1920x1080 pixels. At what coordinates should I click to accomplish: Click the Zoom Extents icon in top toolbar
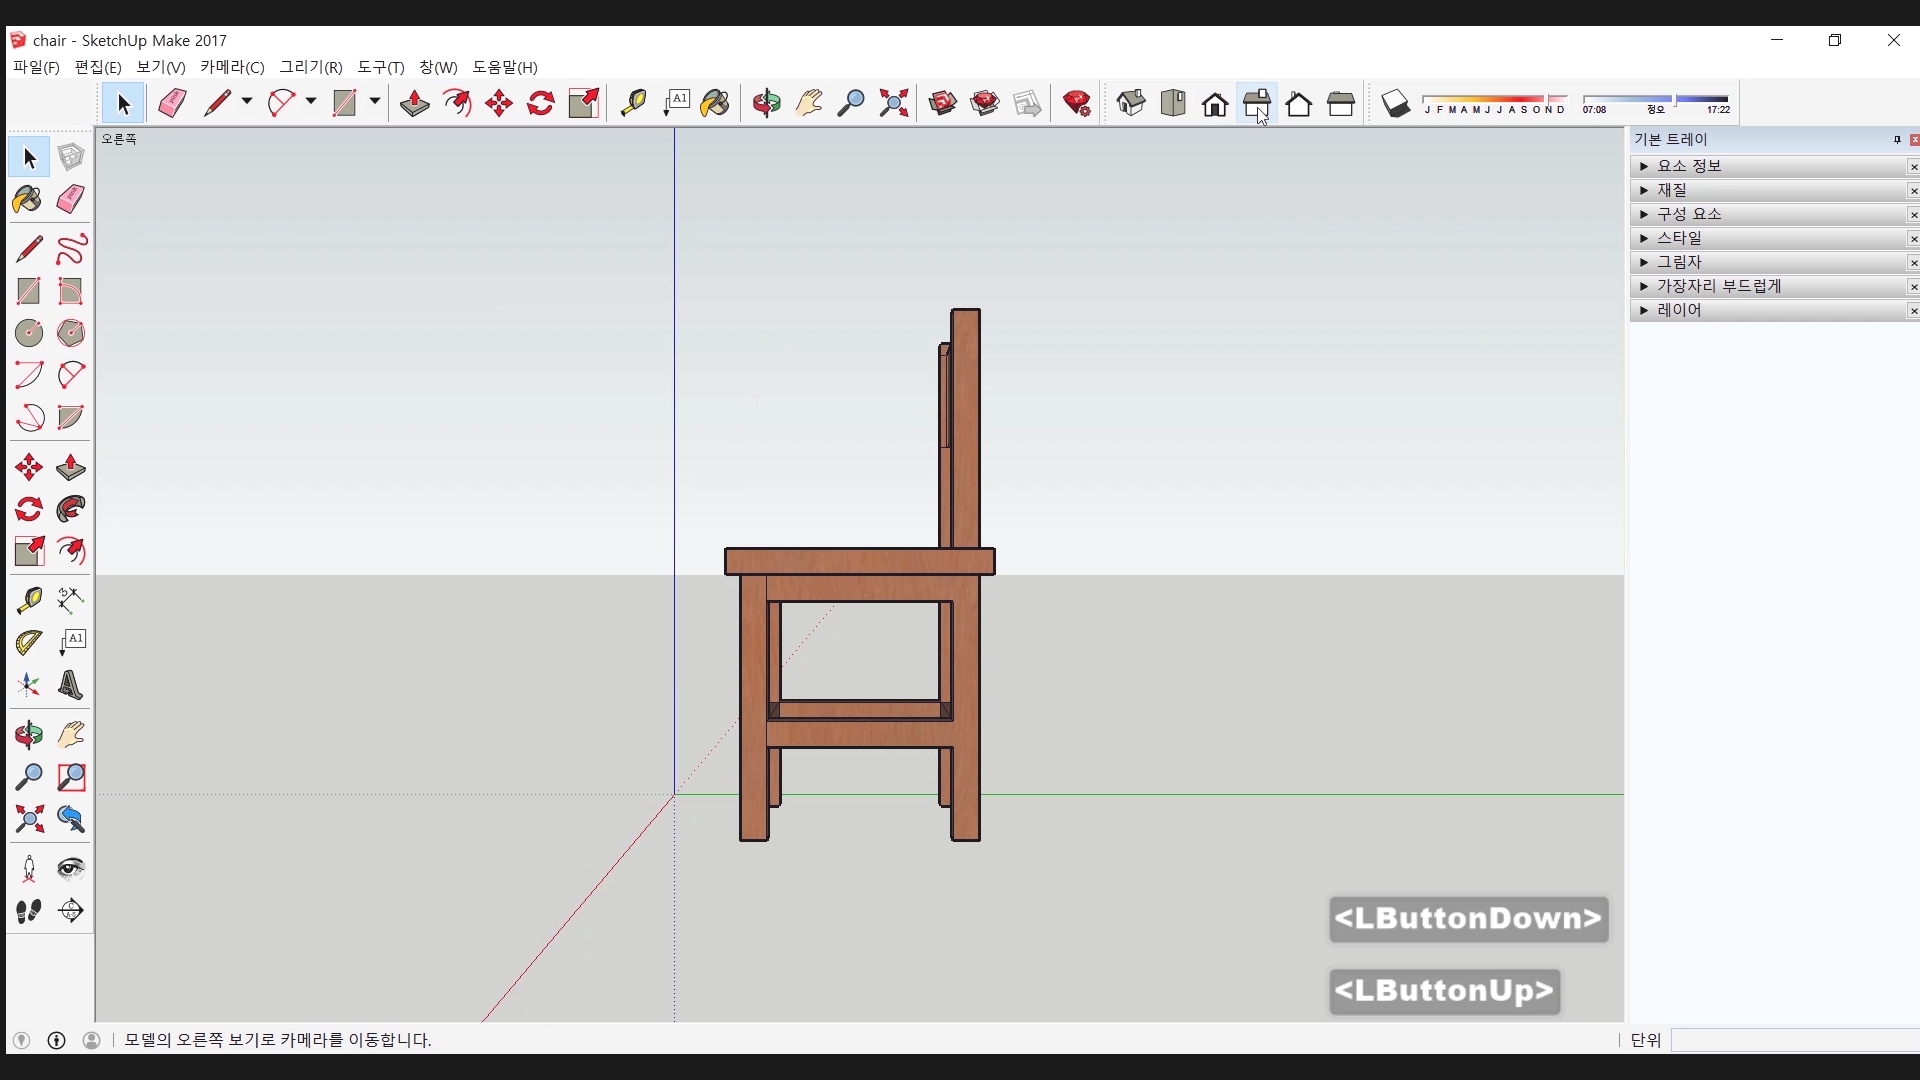(894, 103)
